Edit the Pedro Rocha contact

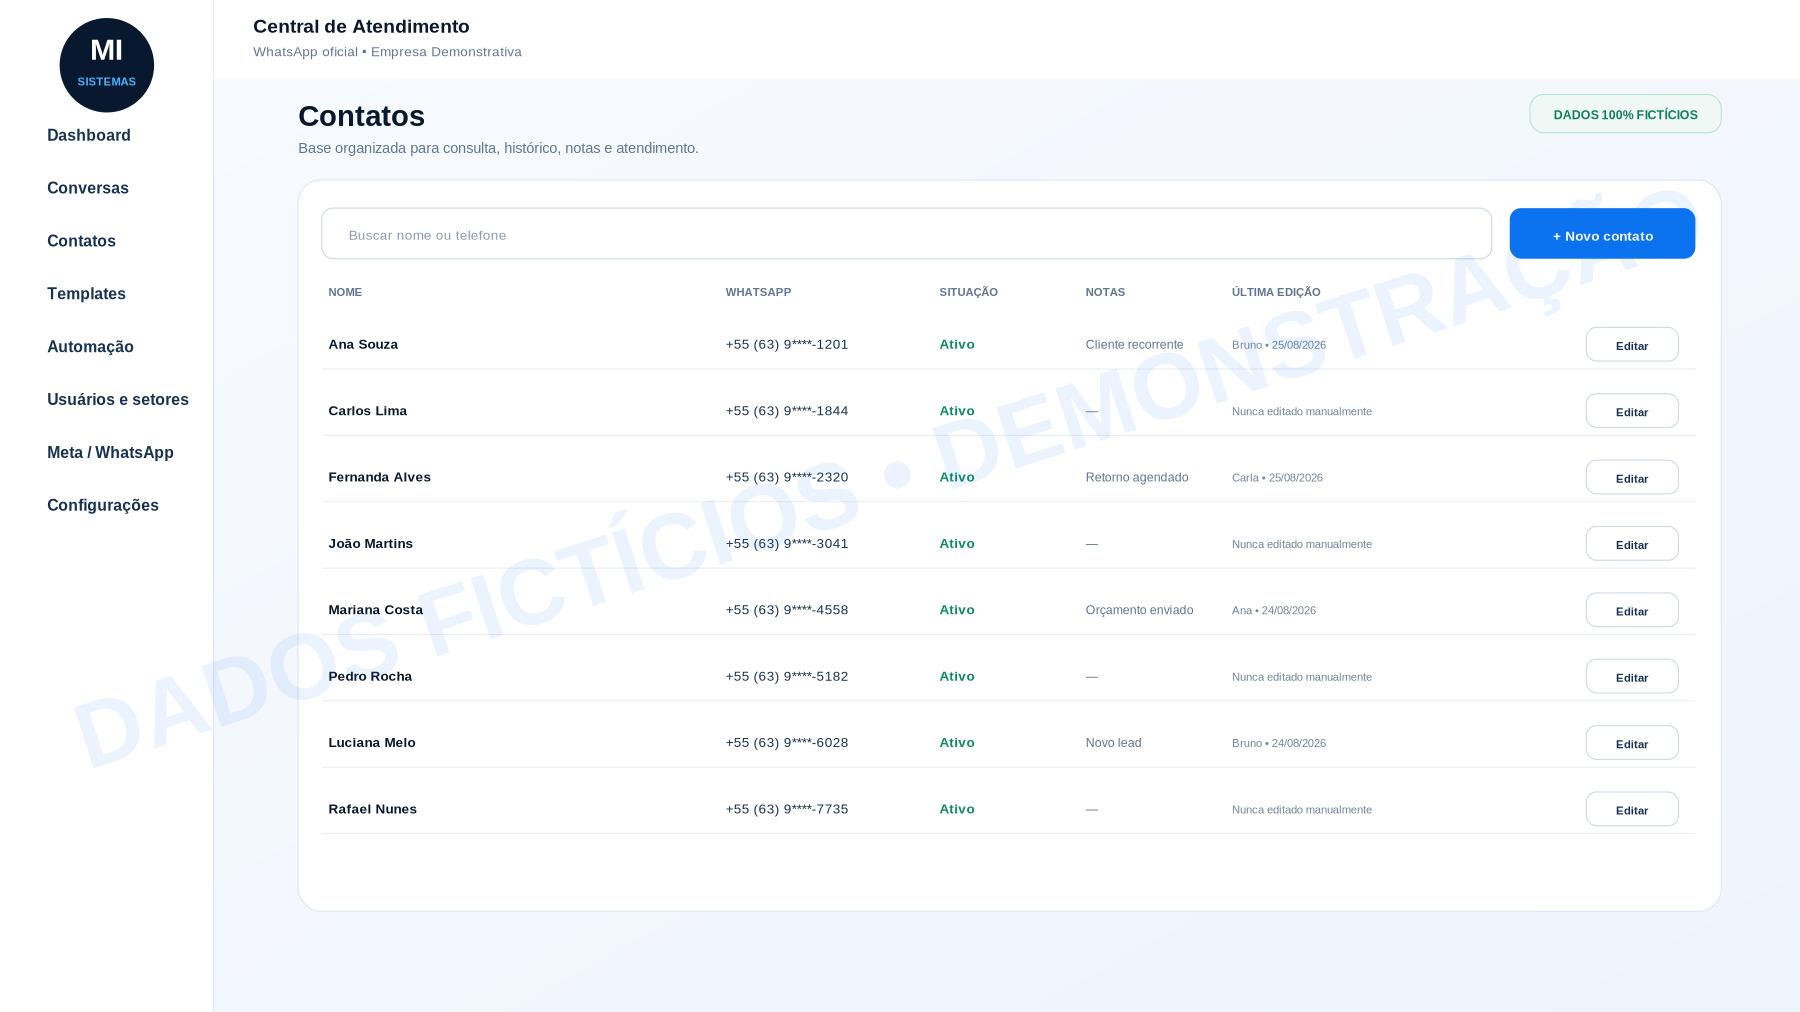click(x=1632, y=677)
